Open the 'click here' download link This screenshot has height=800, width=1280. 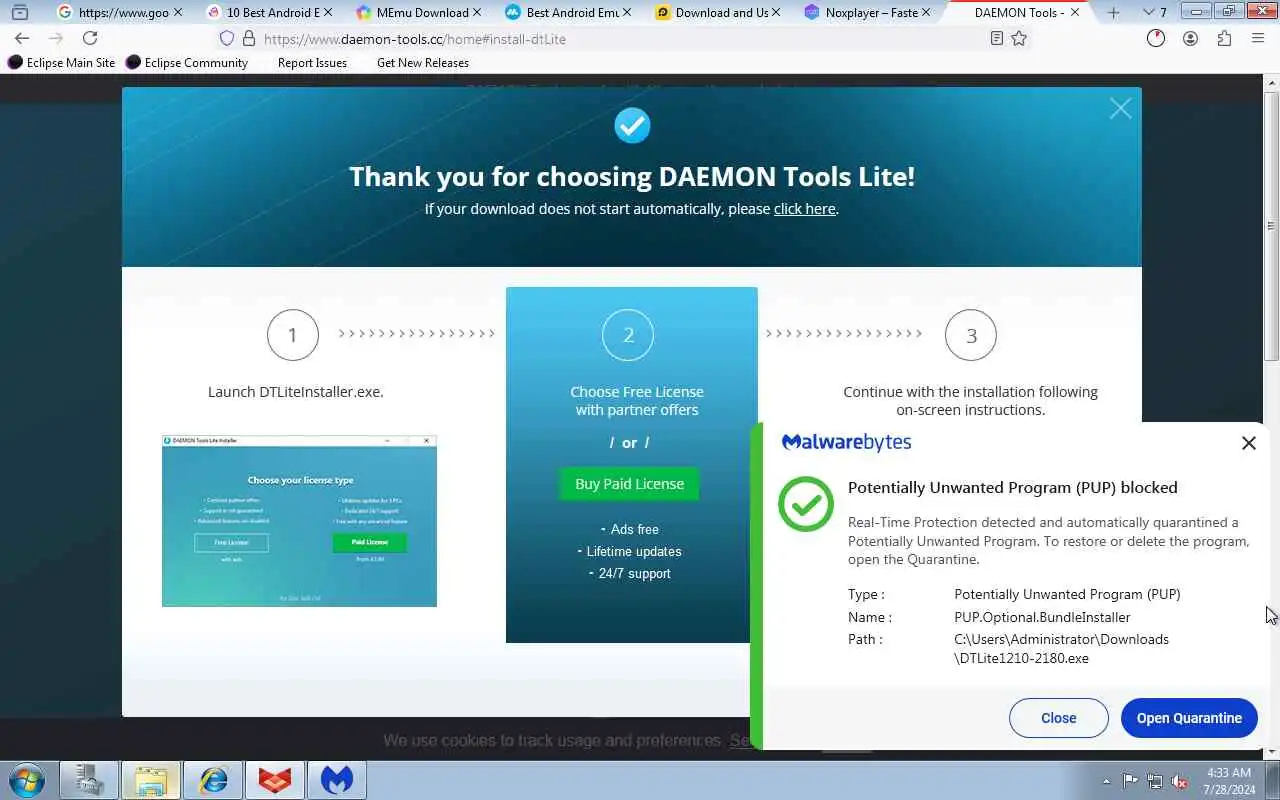click(x=804, y=209)
